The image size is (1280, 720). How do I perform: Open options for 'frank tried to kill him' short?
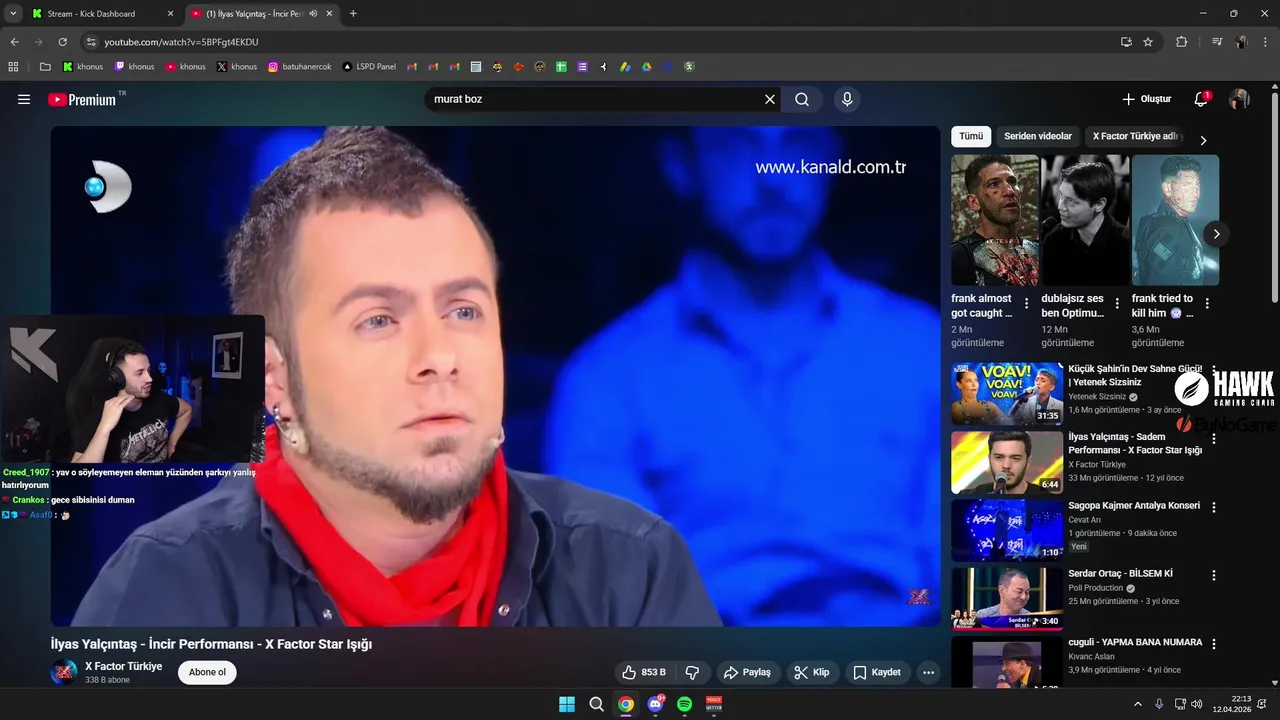pos(1207,303)
